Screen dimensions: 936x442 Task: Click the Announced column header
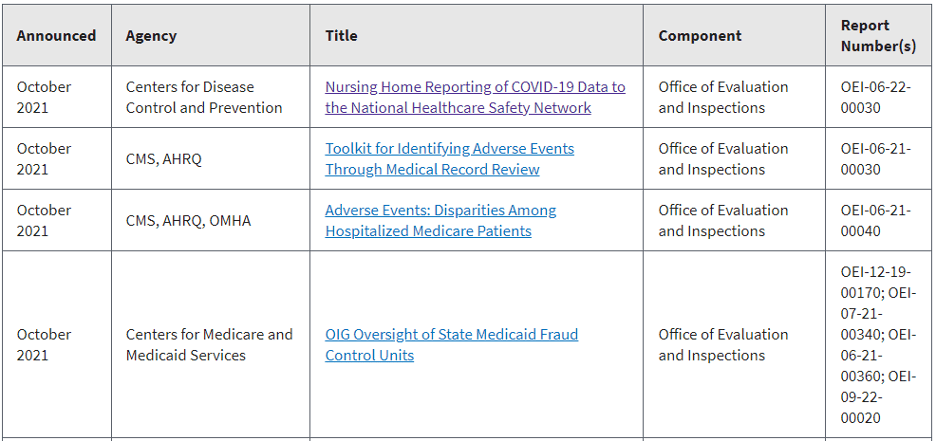click(x=56, y=35)
